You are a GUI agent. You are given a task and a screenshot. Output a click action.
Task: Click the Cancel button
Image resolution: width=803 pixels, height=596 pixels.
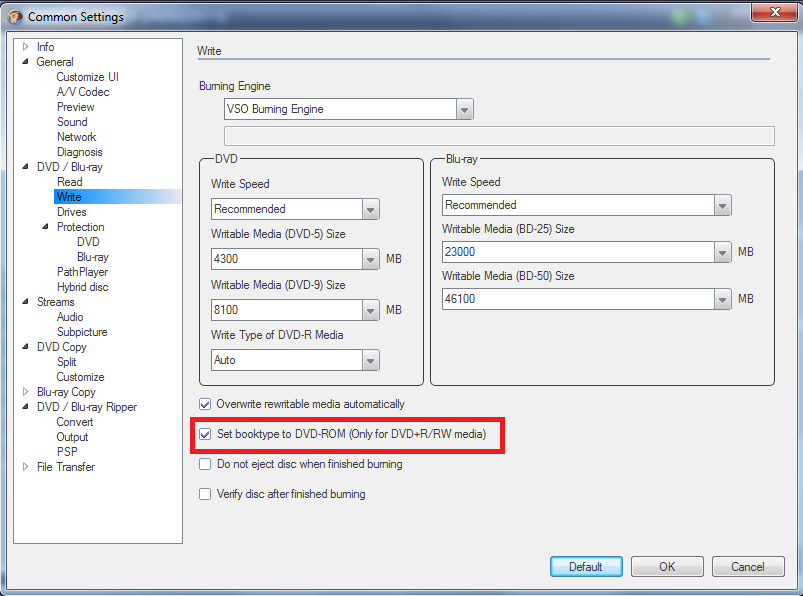click(x=748, y=567)
